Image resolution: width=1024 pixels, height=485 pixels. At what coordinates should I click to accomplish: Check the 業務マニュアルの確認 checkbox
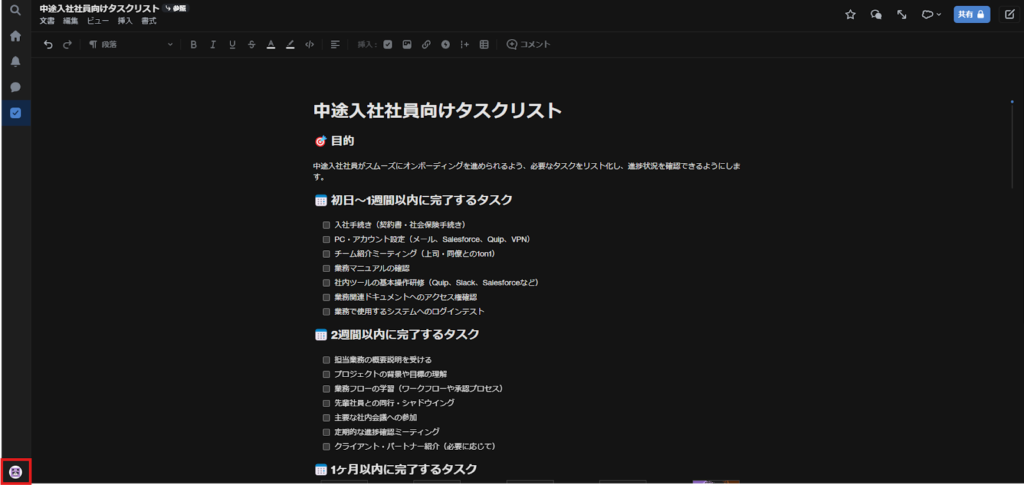coord(326,268)
